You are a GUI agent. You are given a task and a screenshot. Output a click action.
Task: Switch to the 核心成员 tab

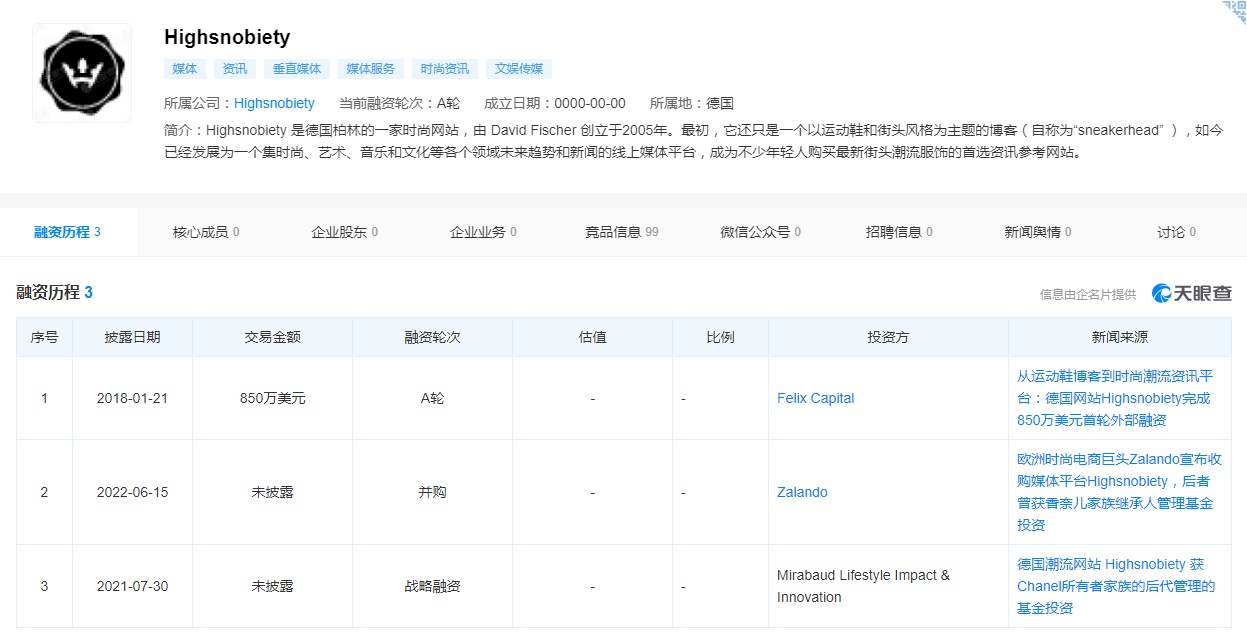206,232
